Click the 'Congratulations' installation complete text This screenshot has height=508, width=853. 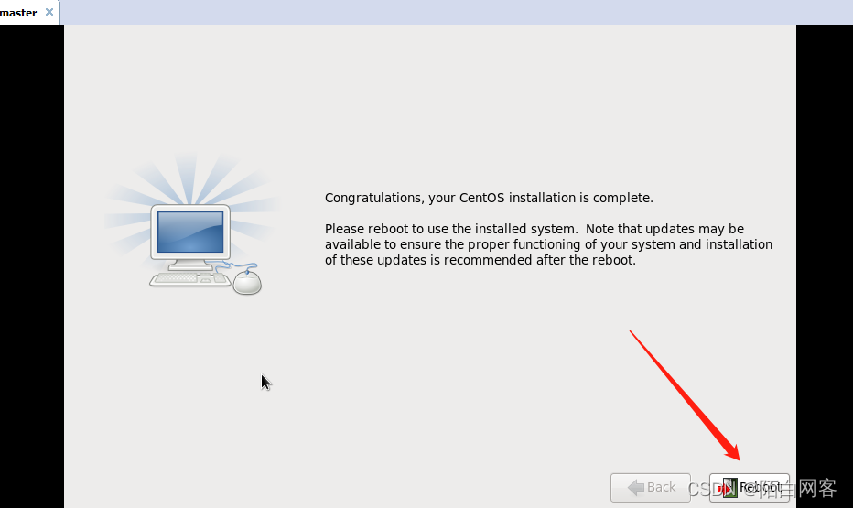(x=489, y=197)
